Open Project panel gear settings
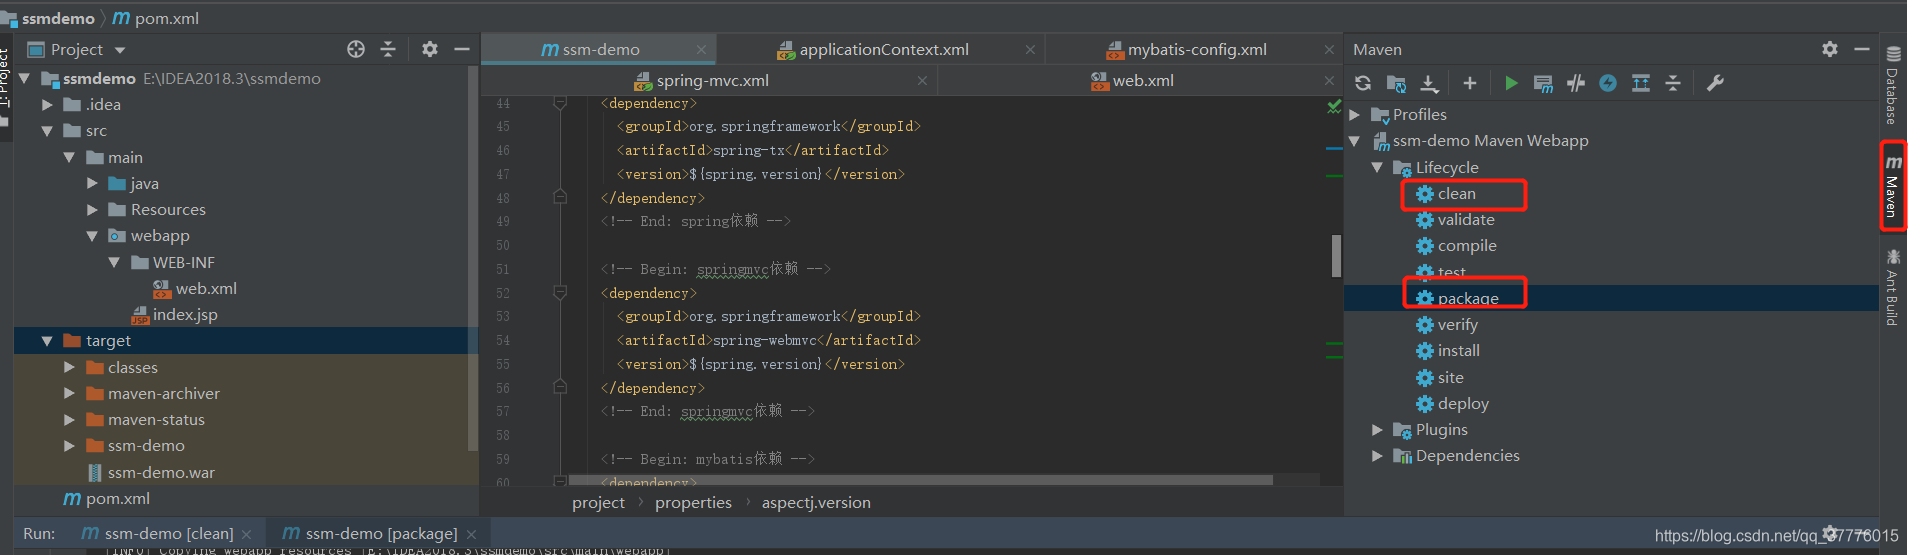Viewport: 1909px width, 555px height. coord(430,49)
